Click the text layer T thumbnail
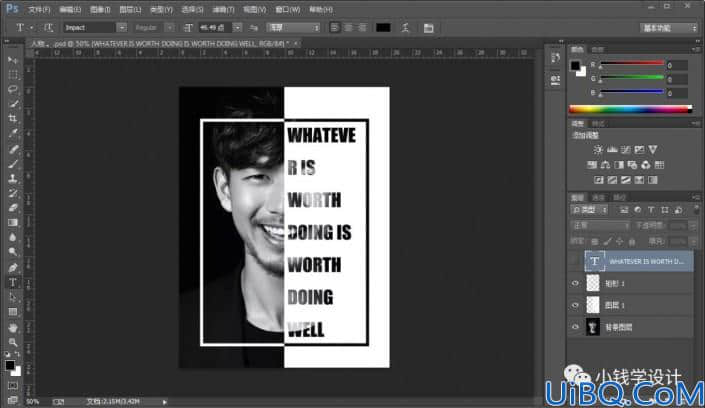This screenshot has width=705, height=408. (x=594, y=261)
